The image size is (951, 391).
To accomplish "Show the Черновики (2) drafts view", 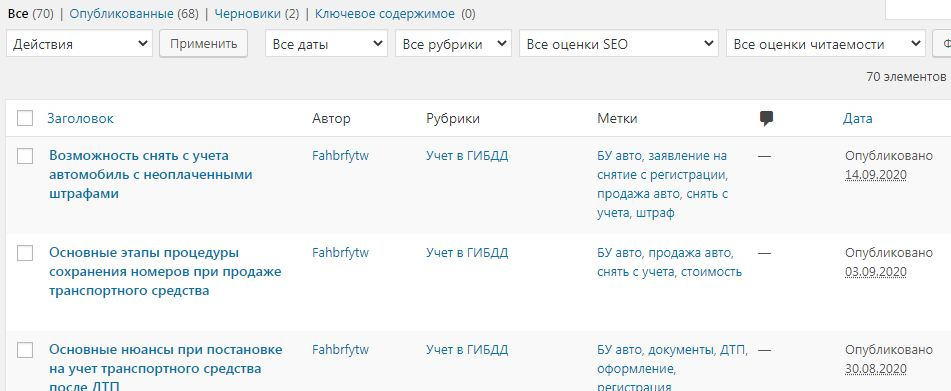I will [257, 14].
